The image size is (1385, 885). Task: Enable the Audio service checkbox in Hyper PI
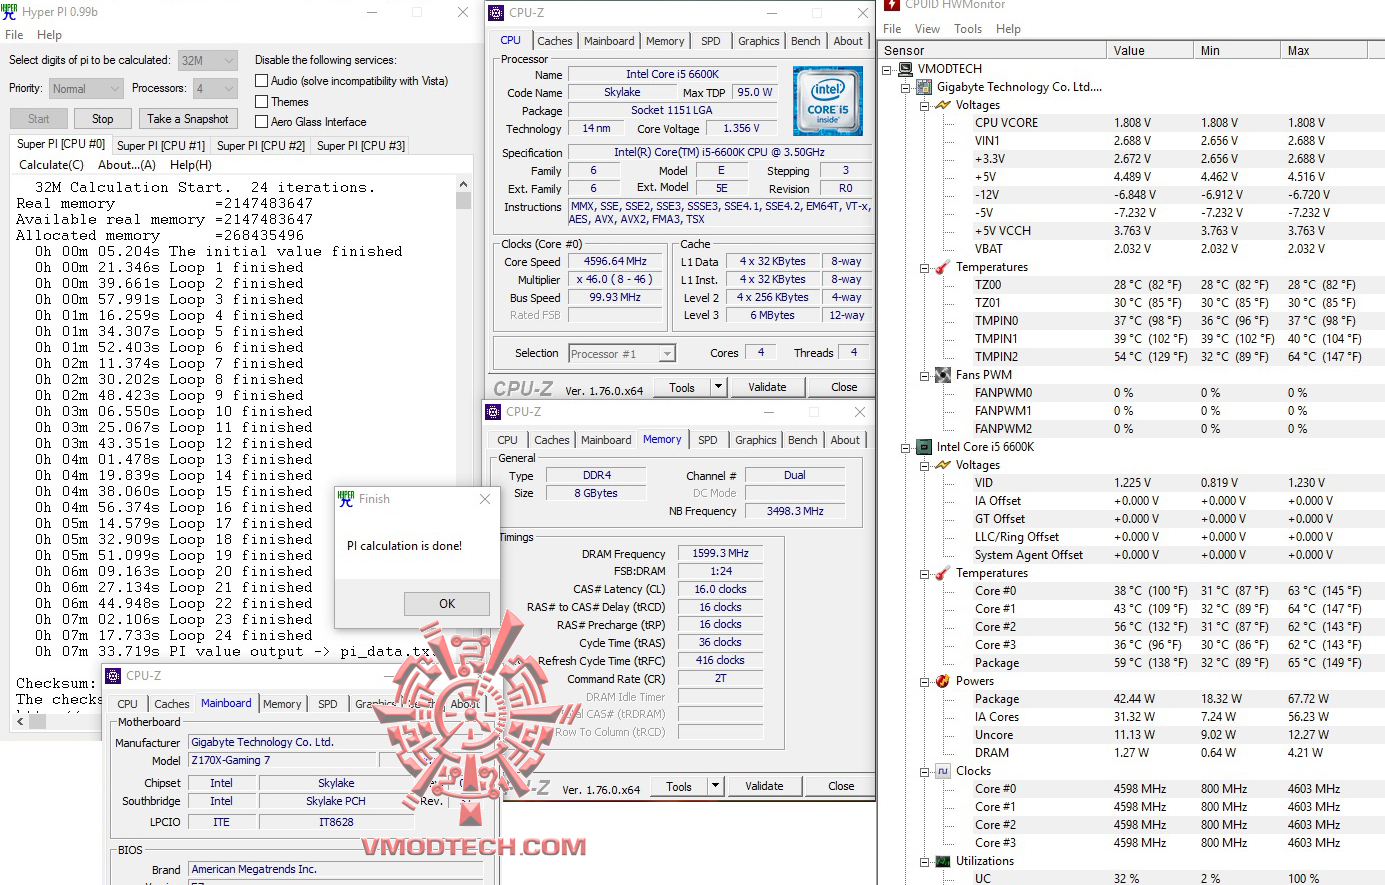click(262, 81)
